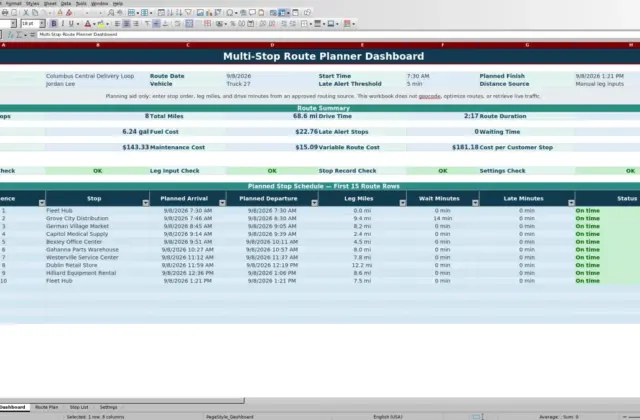Click the Insert Special Character icon
The image size is (640, 420).
pyautogui.click(x=230, y=13)
